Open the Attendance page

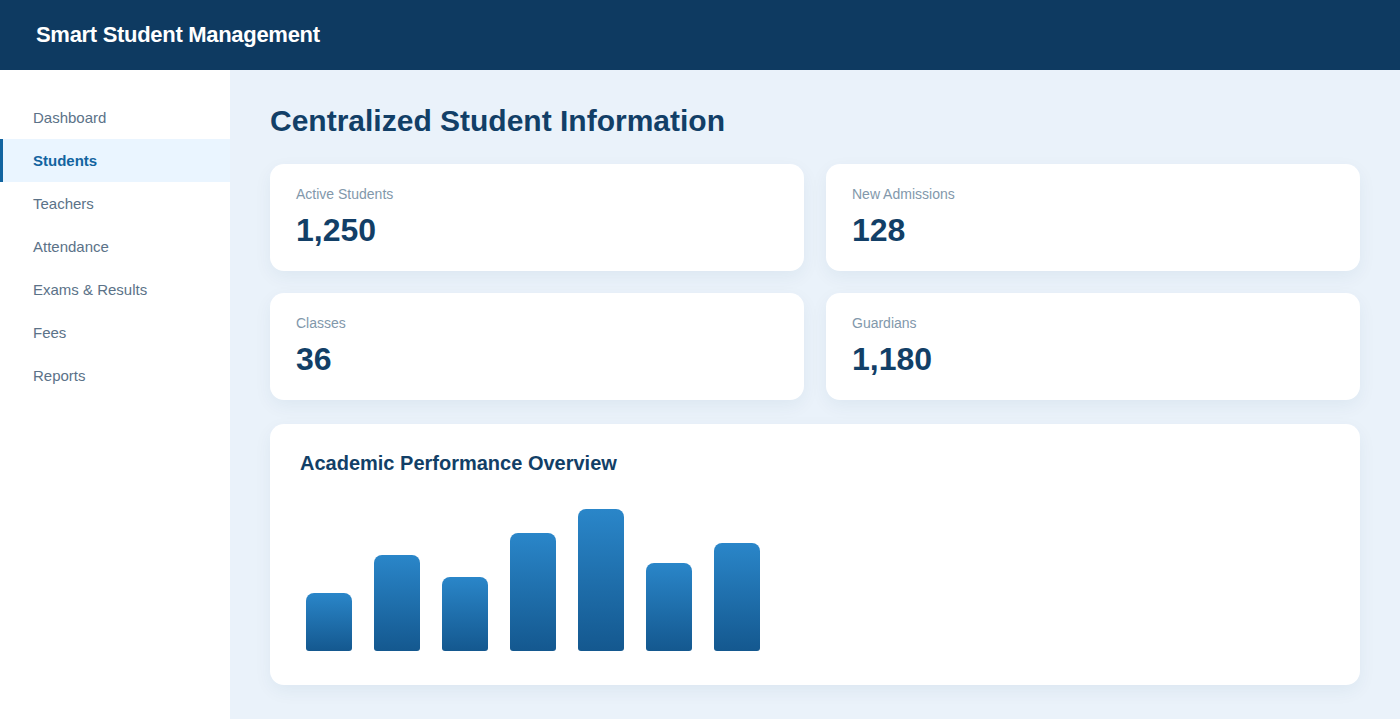coord(115,247)
